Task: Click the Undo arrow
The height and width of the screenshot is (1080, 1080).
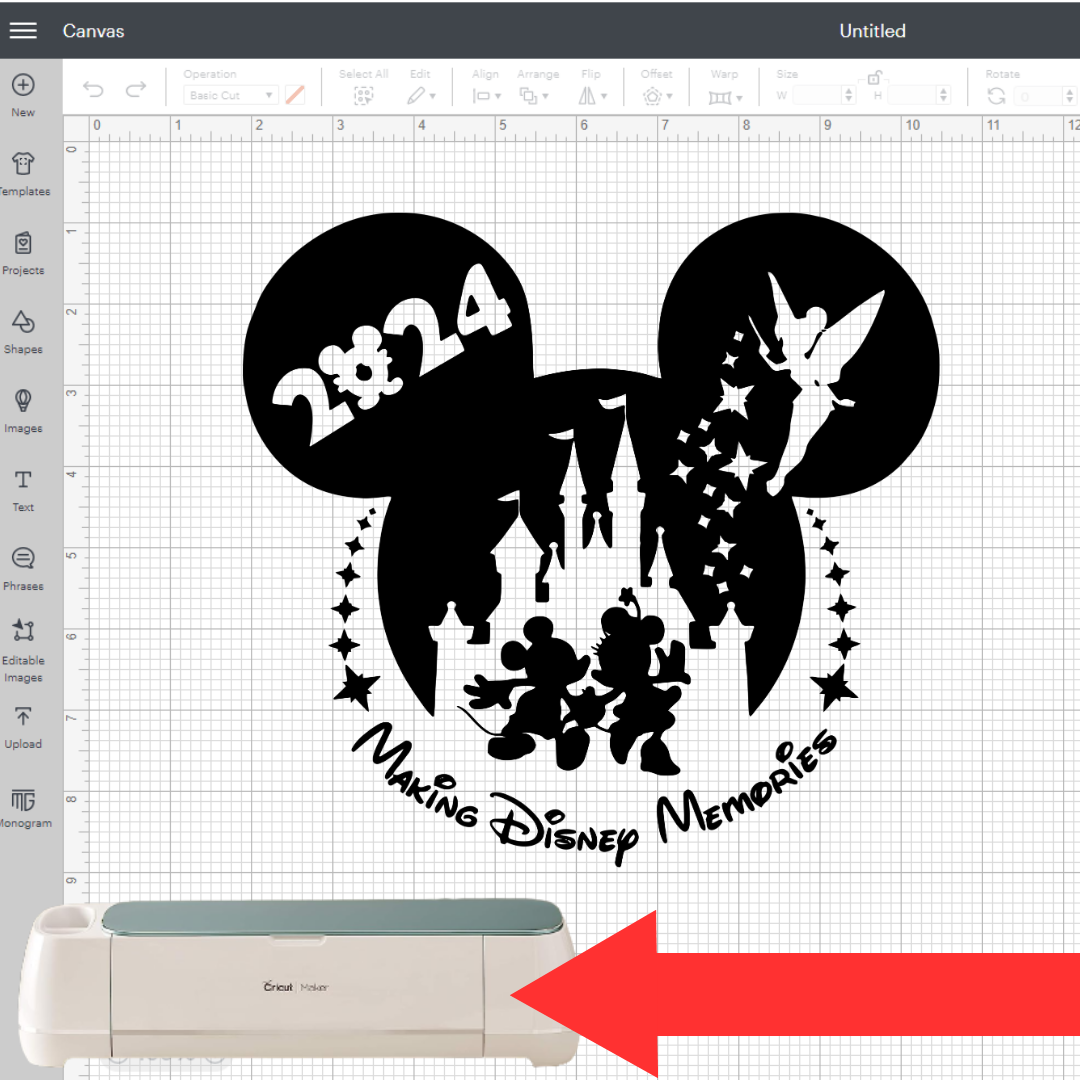Action: pyautogui.click(x=93, y=90)
